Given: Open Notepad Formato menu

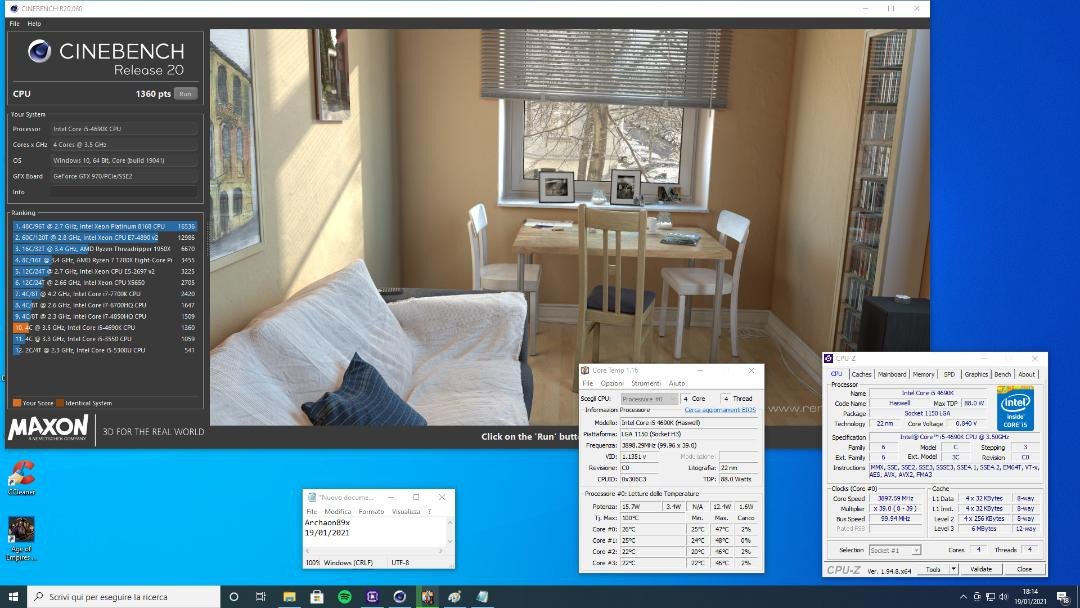Looking at the screenshot, I should pos(371,512).
